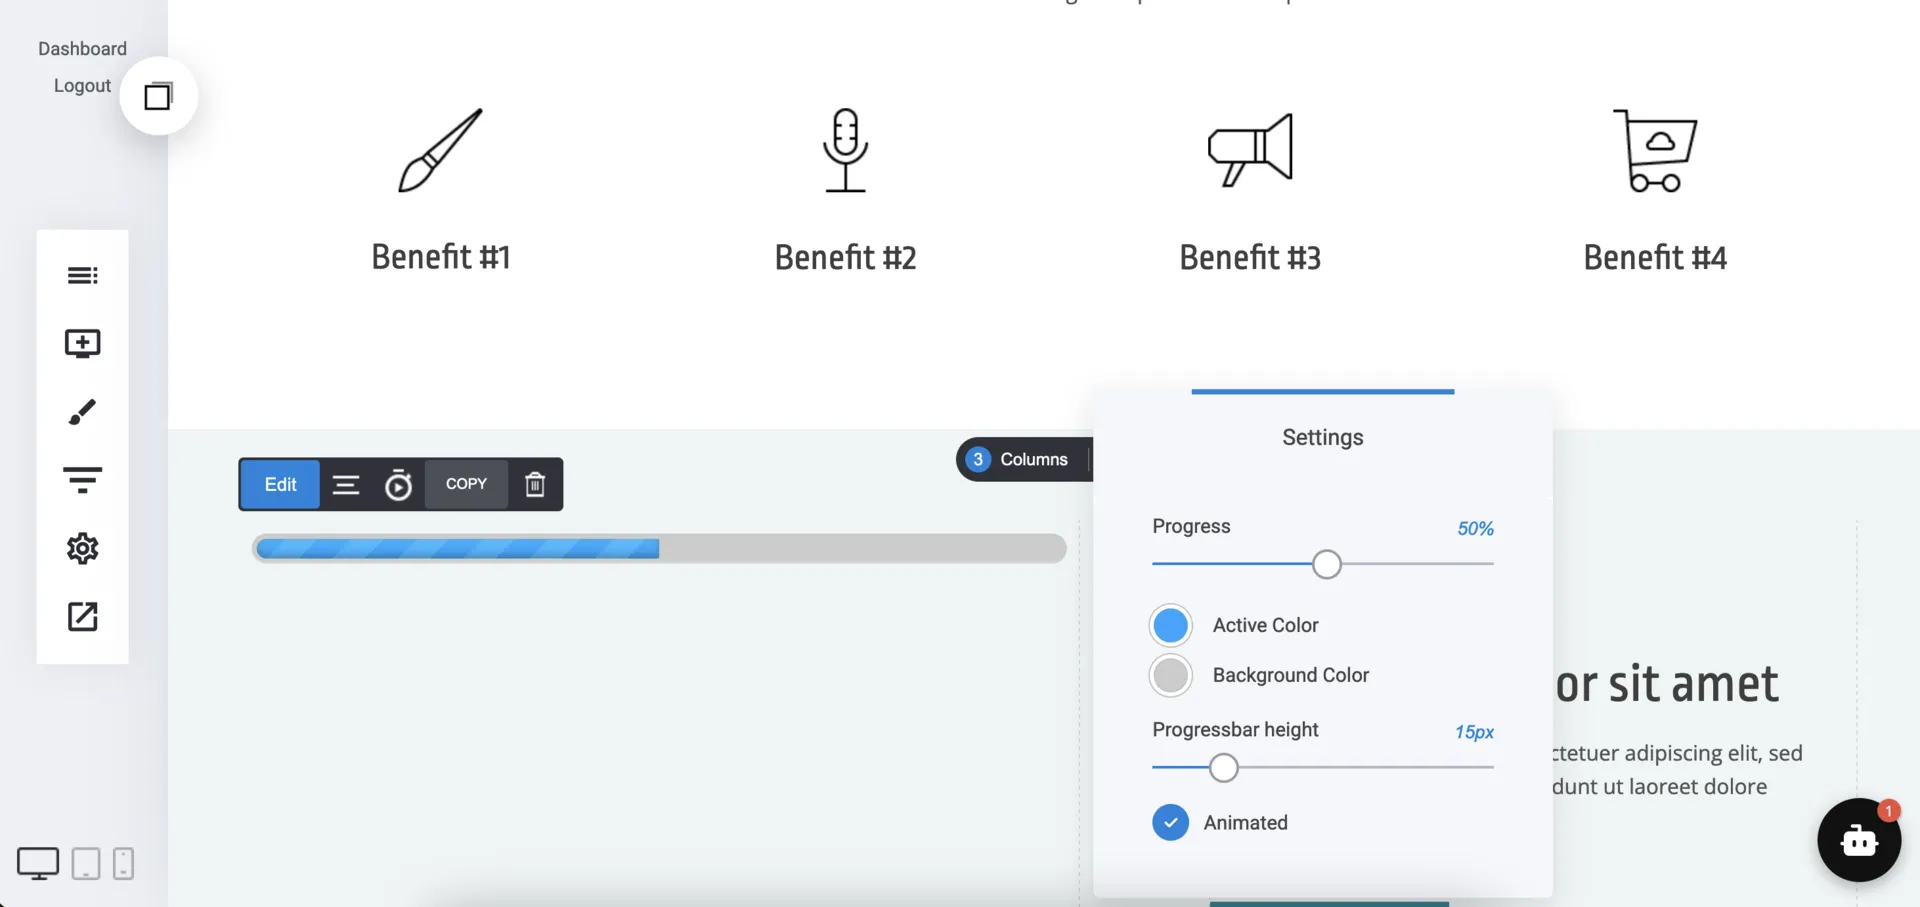Viewport: 1920px width, 907px height.
Task: Switch to mobile preview icon
Action: tap(123, 863)
